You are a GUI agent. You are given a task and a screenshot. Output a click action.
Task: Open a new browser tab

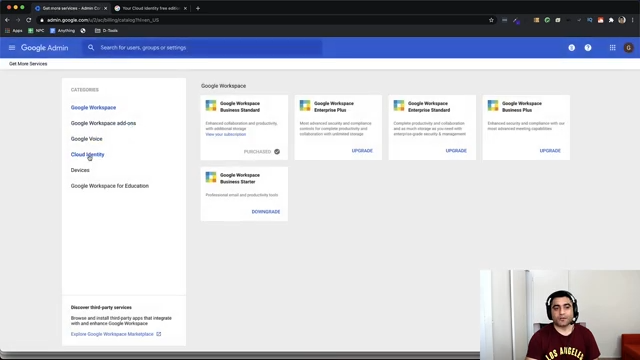[x=198, y=8]
